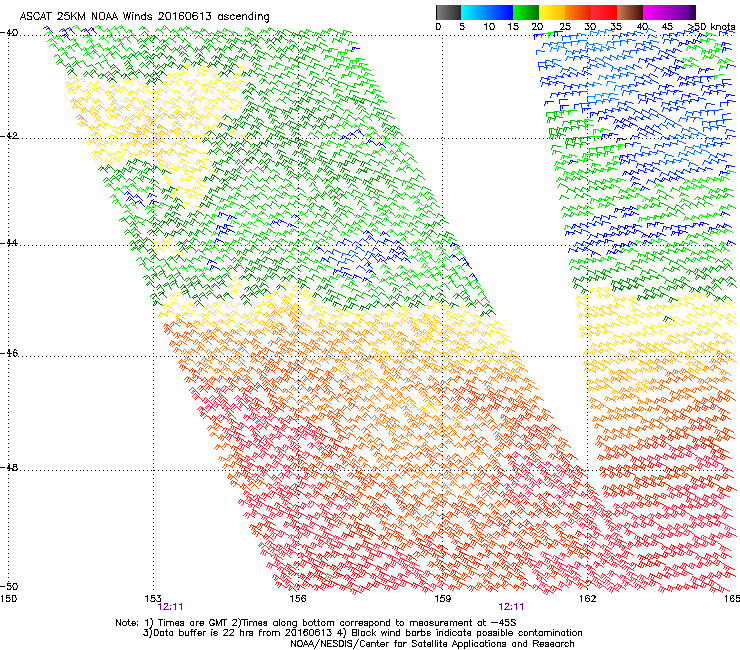Click the '35' legend tick label
The image size is (740, 650).
616,27
